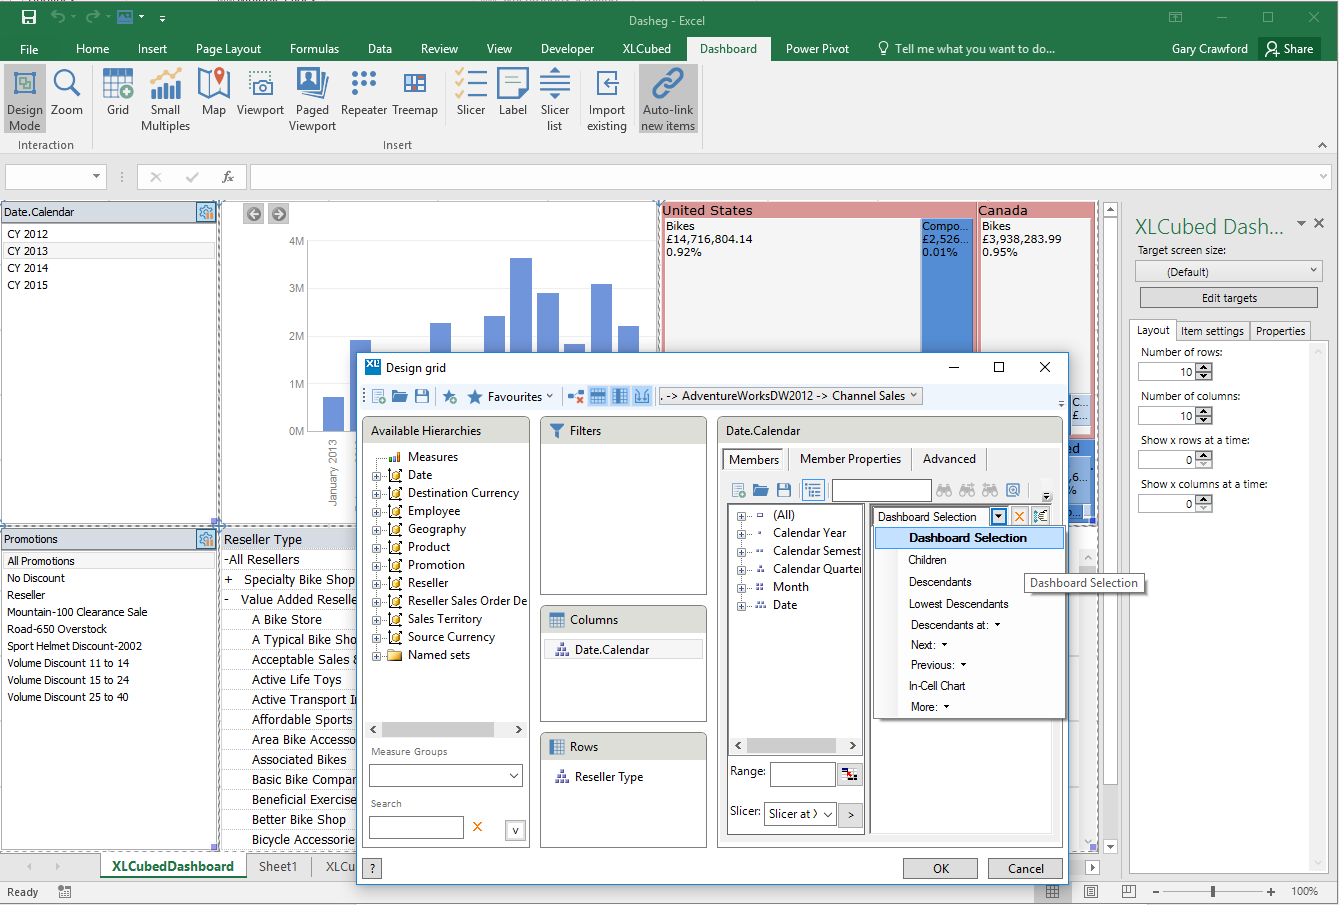Click the chart's previous page arrow
1339x905 pixels.
[254, 213]
